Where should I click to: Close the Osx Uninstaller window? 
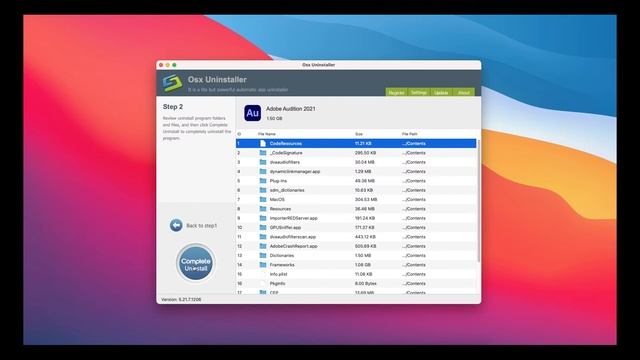pos(161,65)
